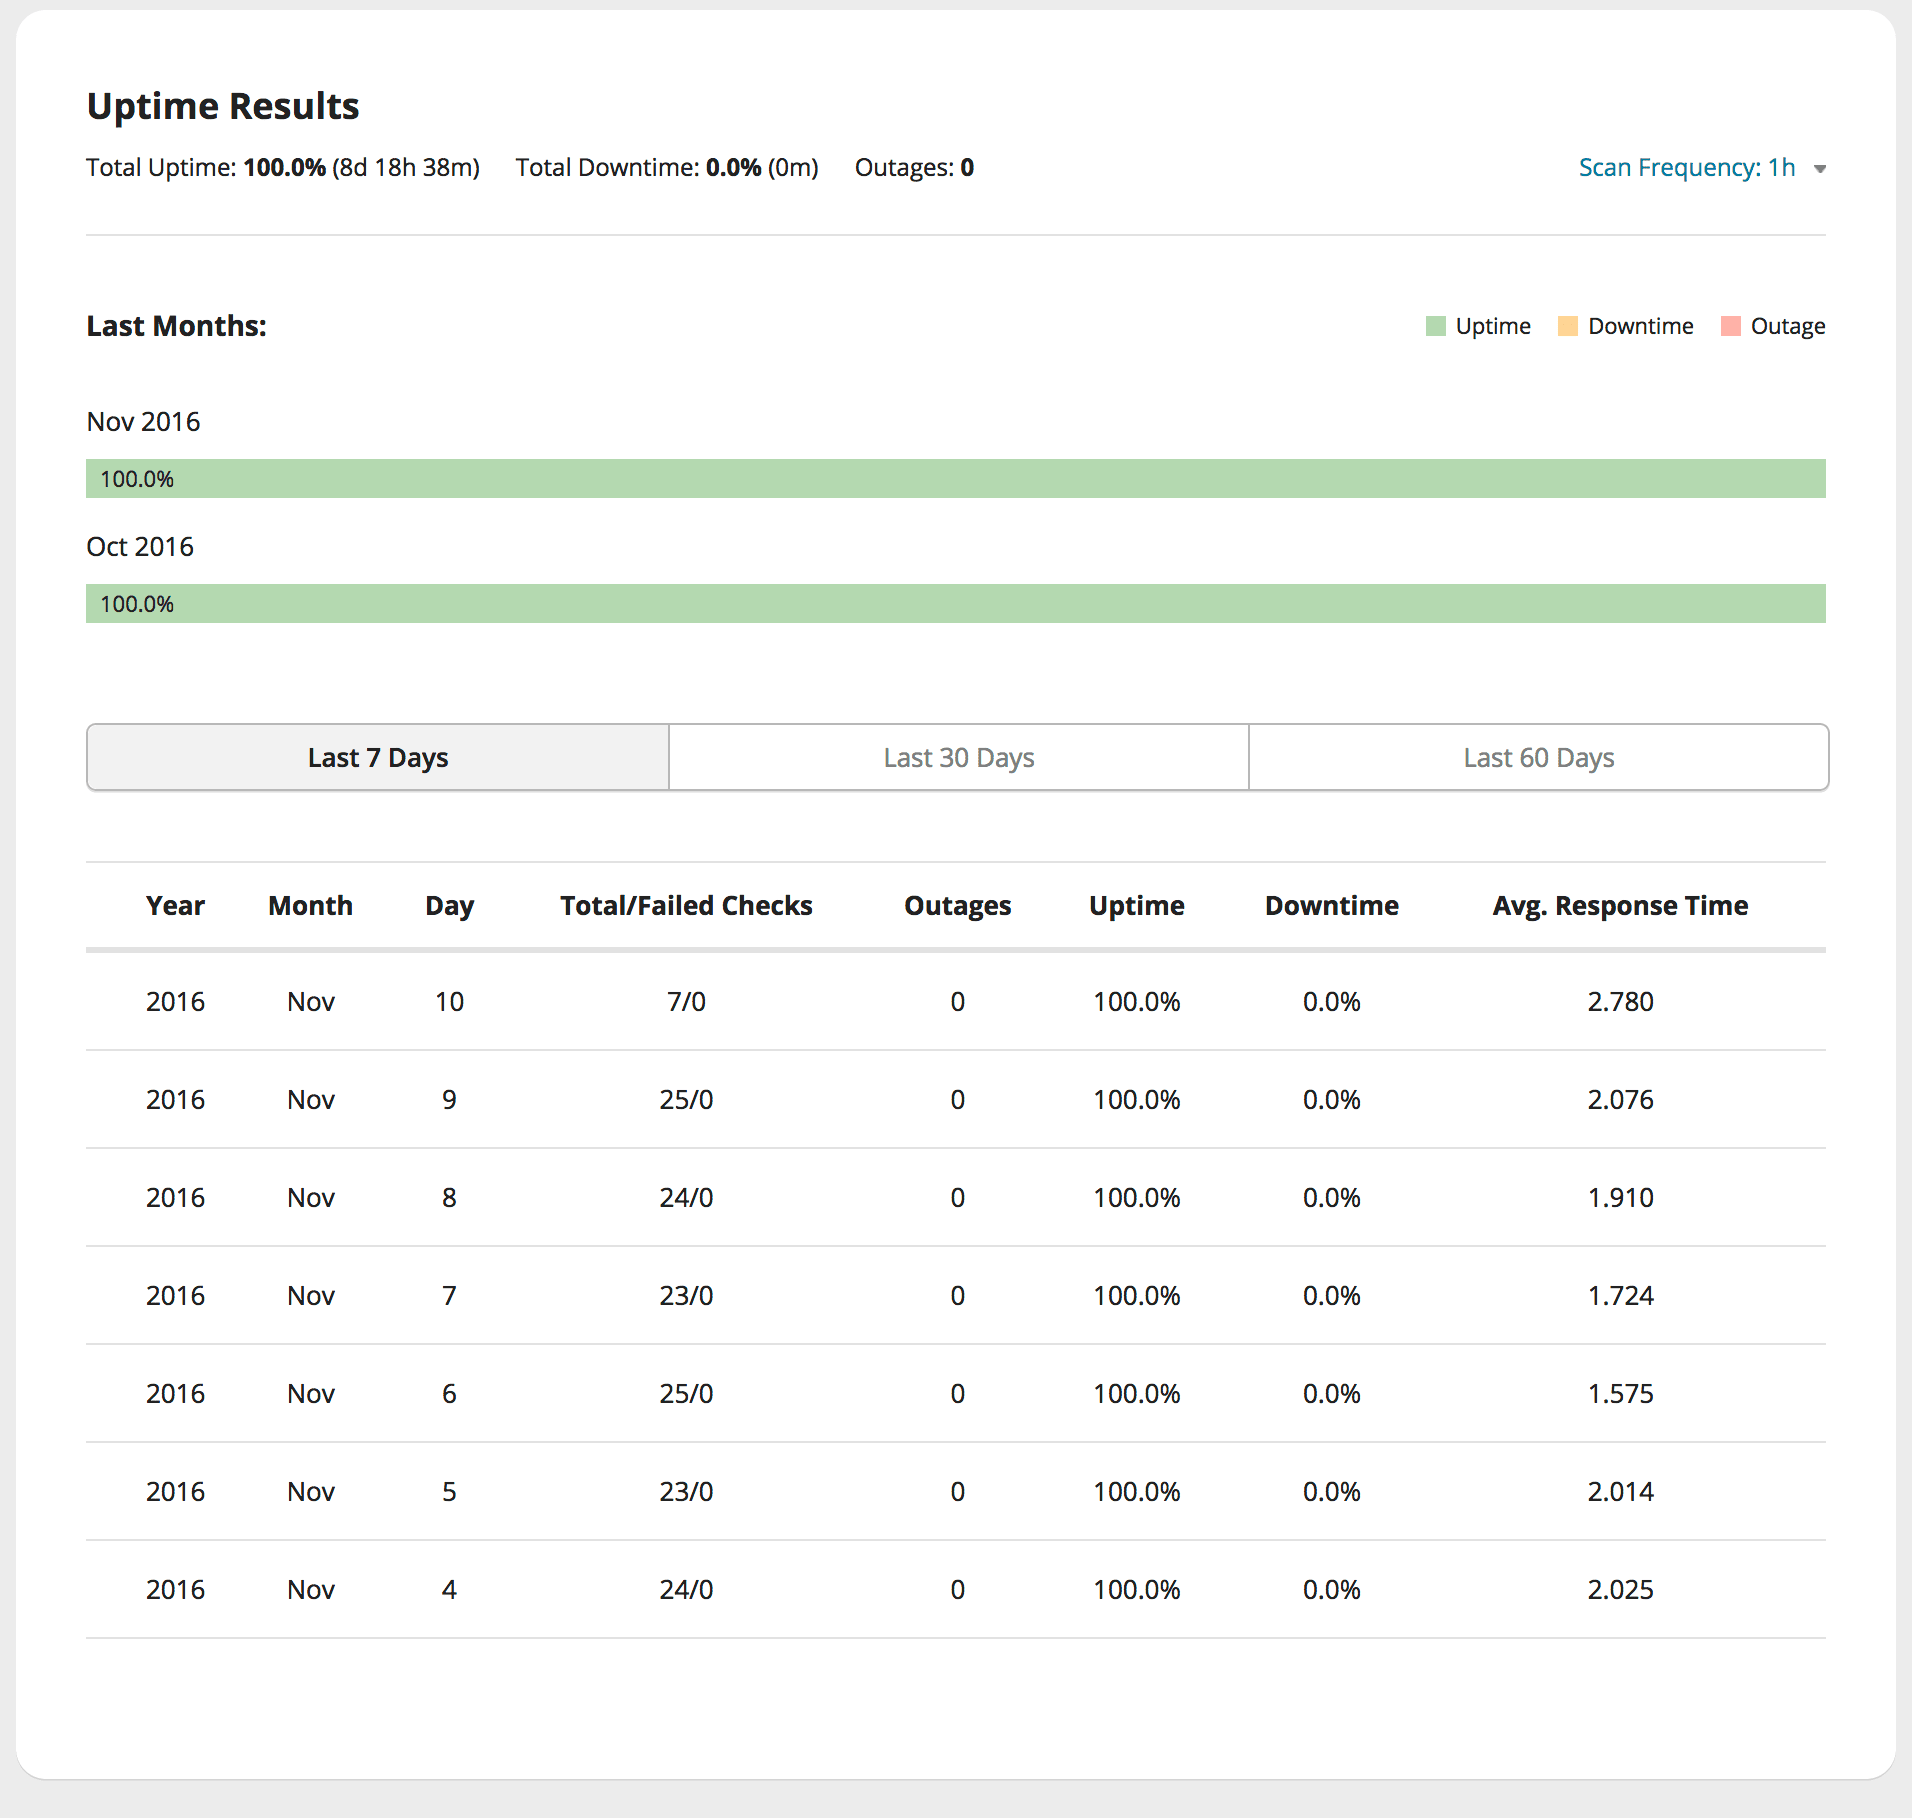This screenshot has width=1912, height=1818.
Task: Click the orange Downtime legend swatch
Action: [1568, 326]
